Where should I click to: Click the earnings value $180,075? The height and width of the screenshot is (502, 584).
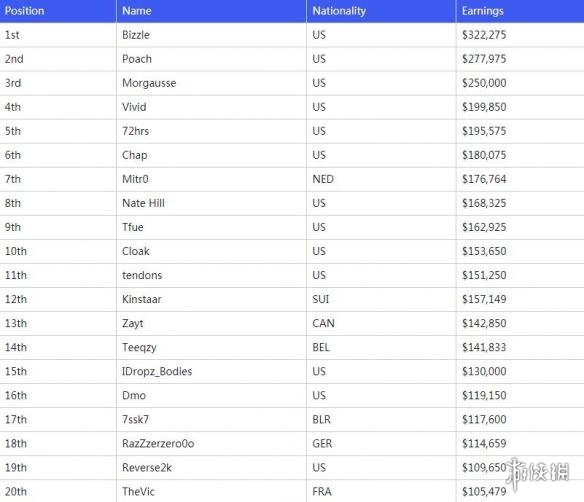click(x=484, y=155)
